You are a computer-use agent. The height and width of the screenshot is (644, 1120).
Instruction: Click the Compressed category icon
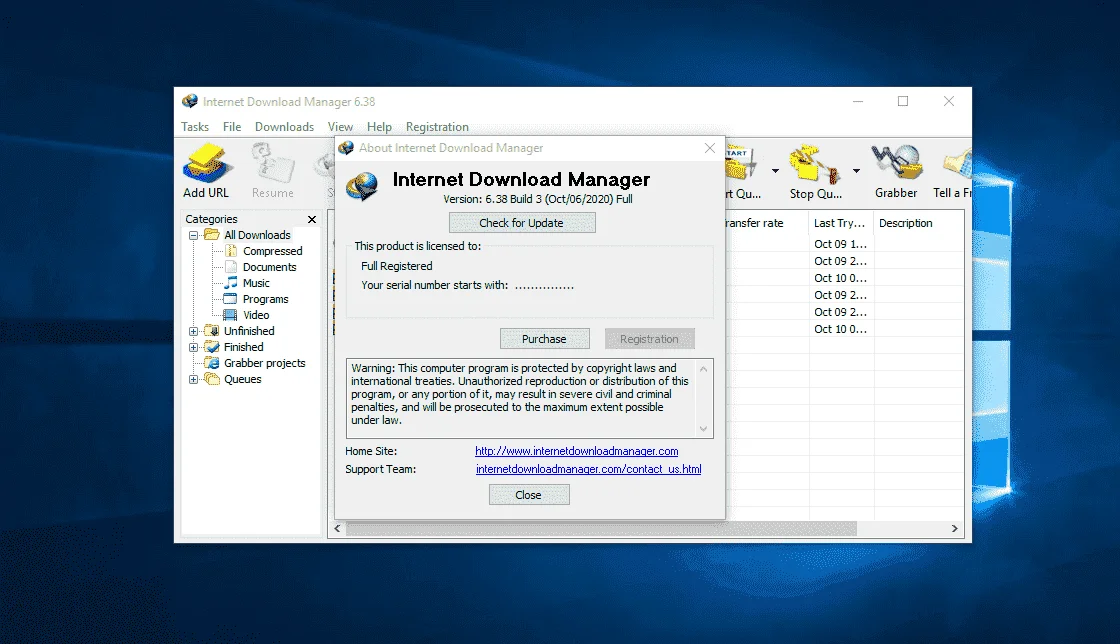231,251
